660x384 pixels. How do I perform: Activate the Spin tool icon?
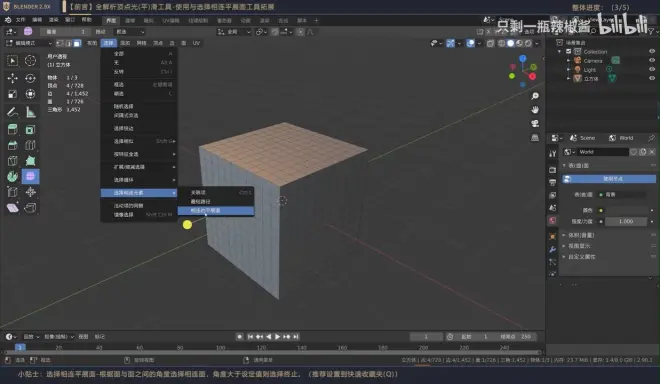pyautogui.click(x=13, y=176)
